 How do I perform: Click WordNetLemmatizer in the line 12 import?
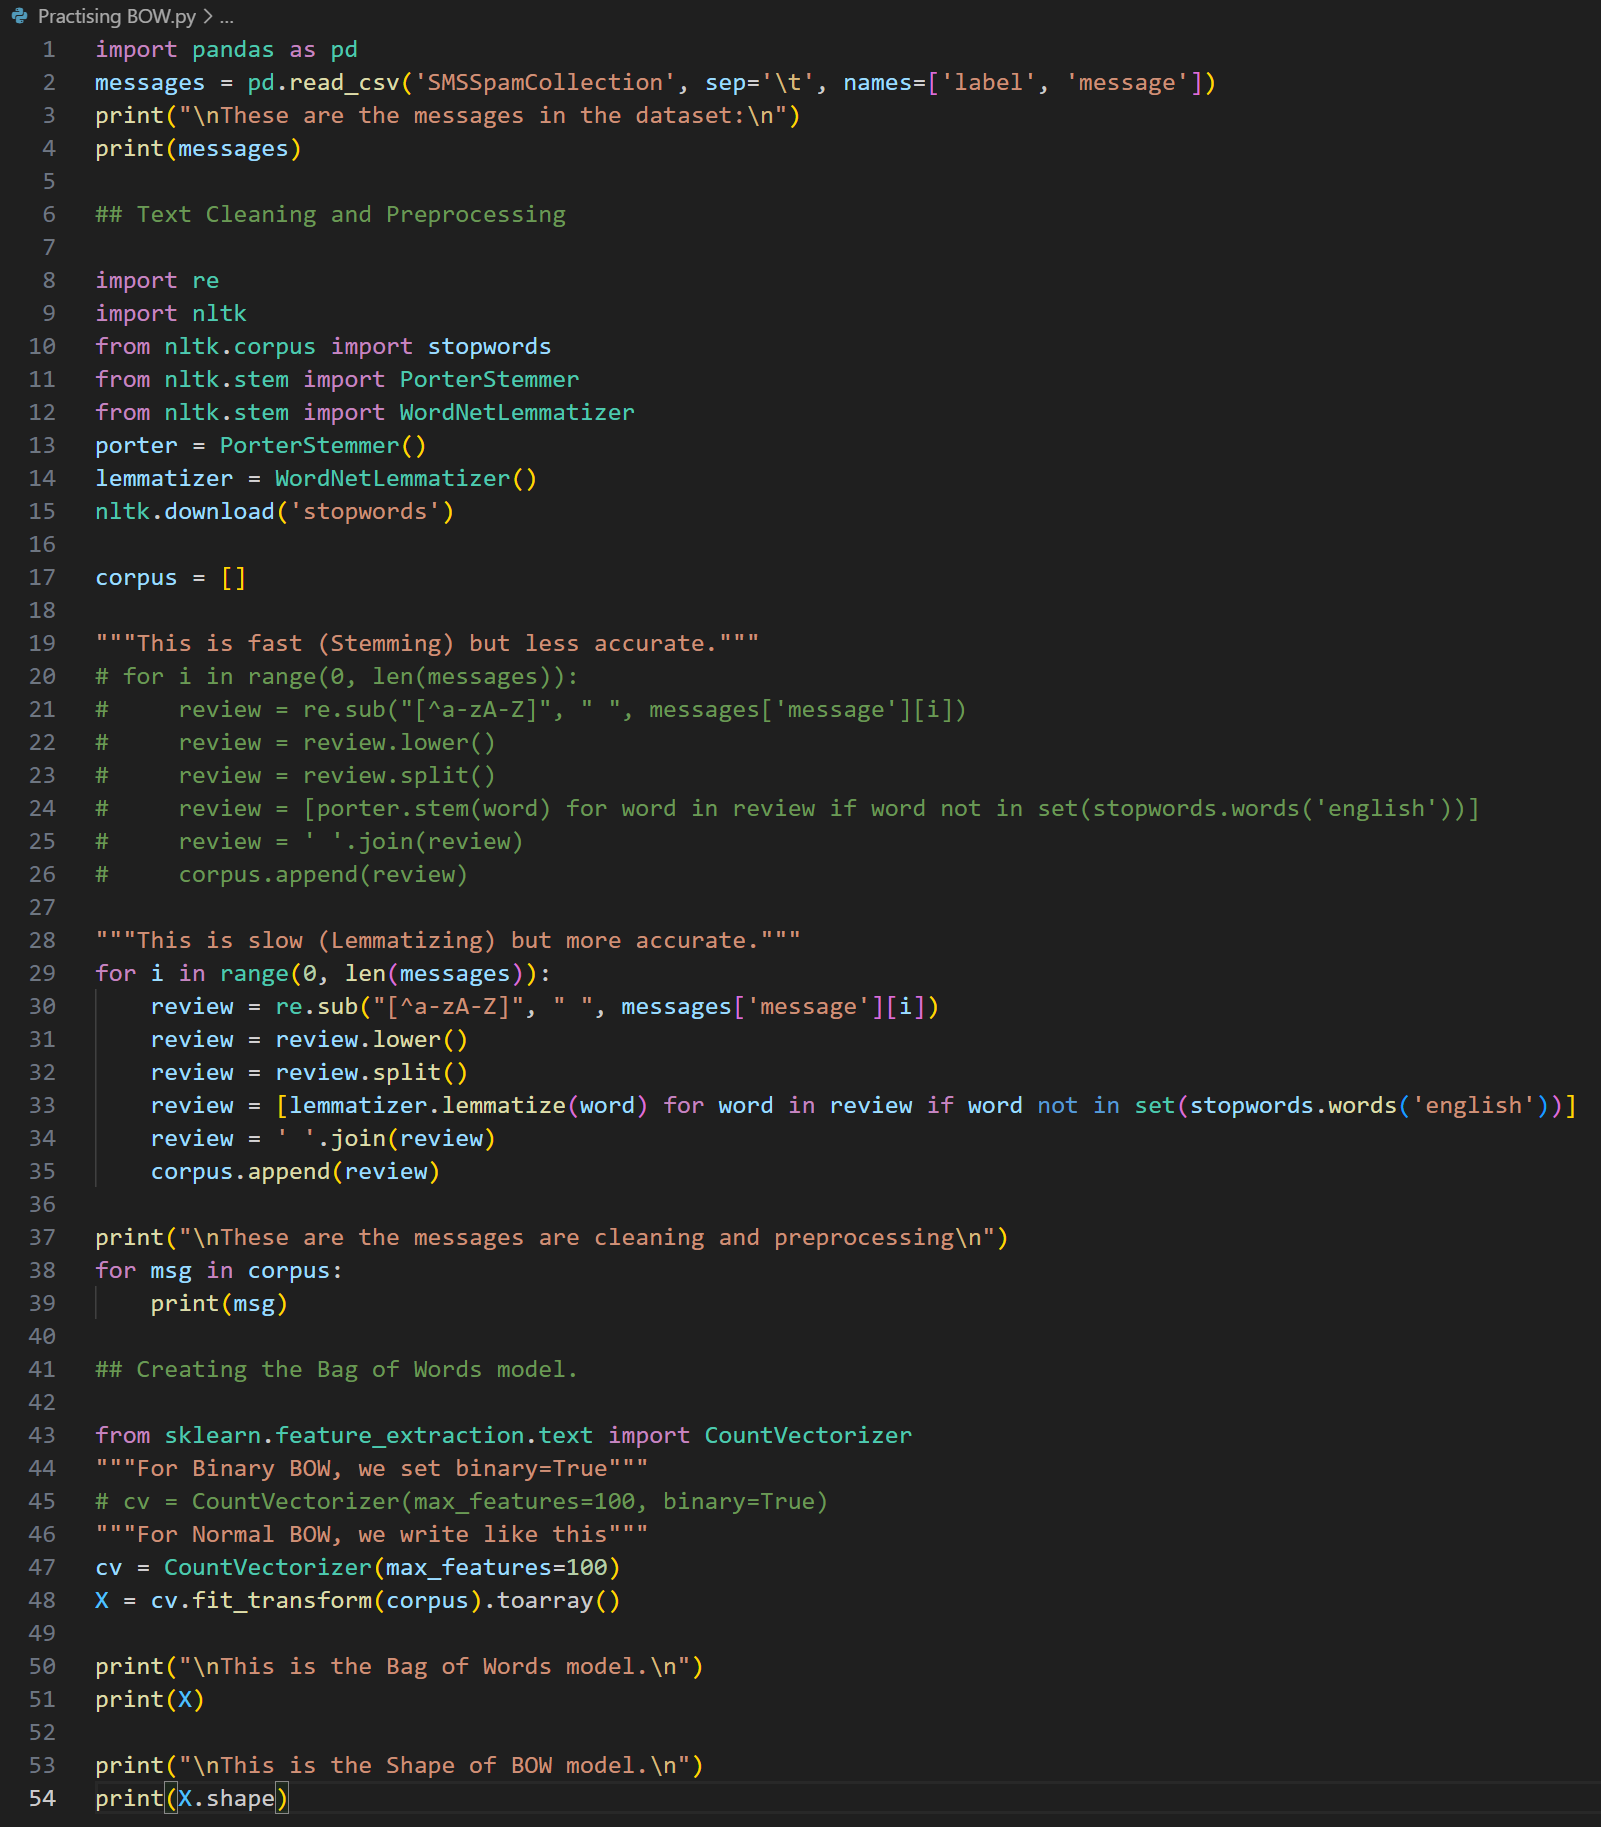pos(516,413)
